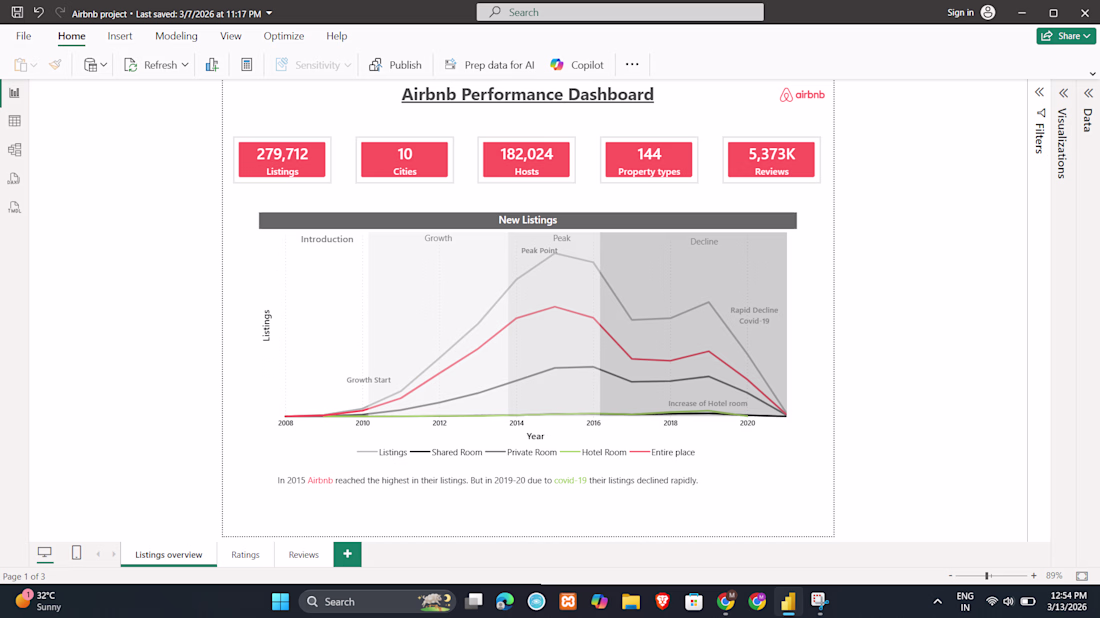
Task: Open DAX query view icon
Action: pyautogui.click(x=14, y=179)
